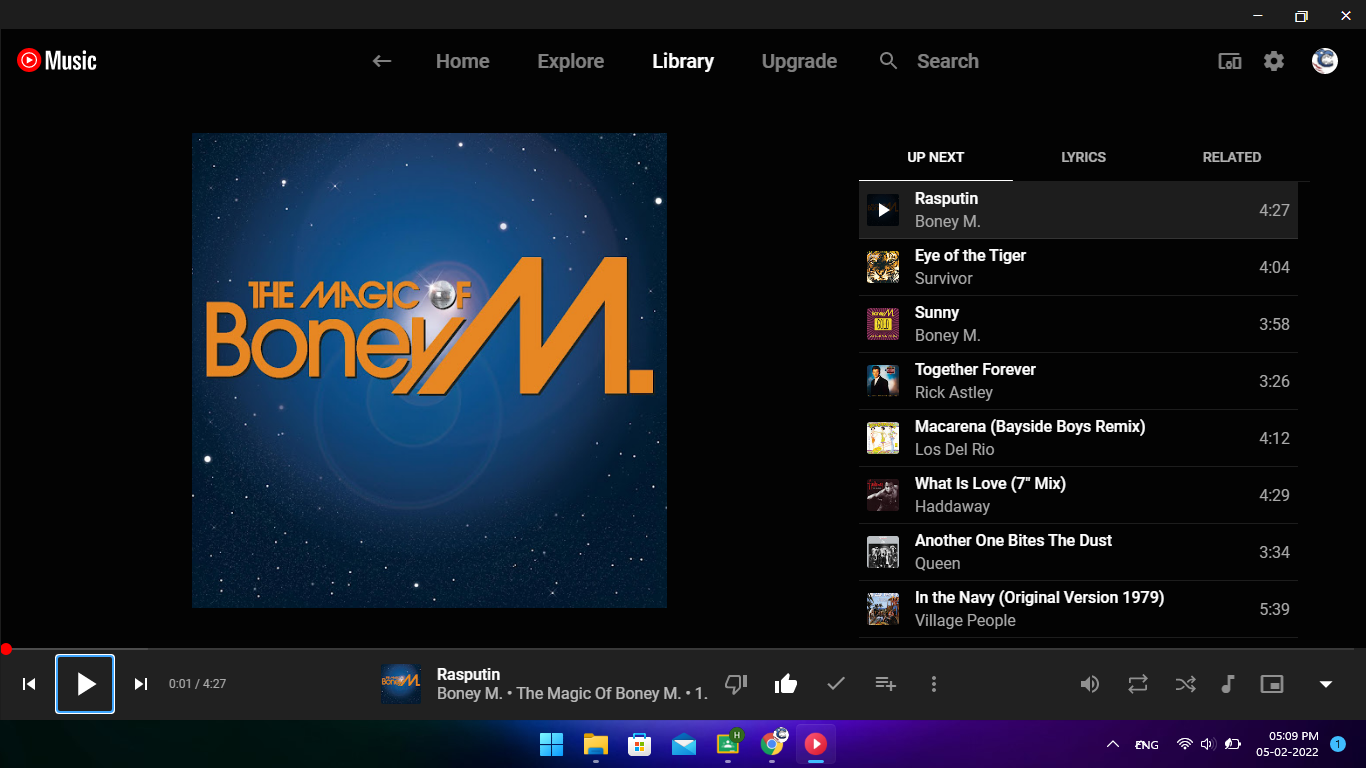Open the miniplayer
Image resolution: width=1366 pixels, height=768 pixels.
(1272, 684)
